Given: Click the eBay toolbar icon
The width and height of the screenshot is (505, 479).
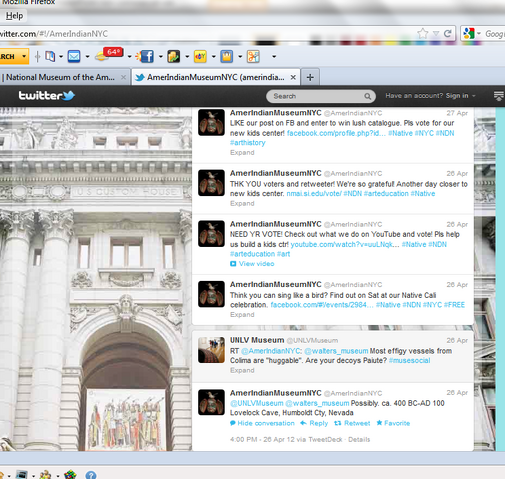Looking at the screenshot, I should click(x=200, y=56).
